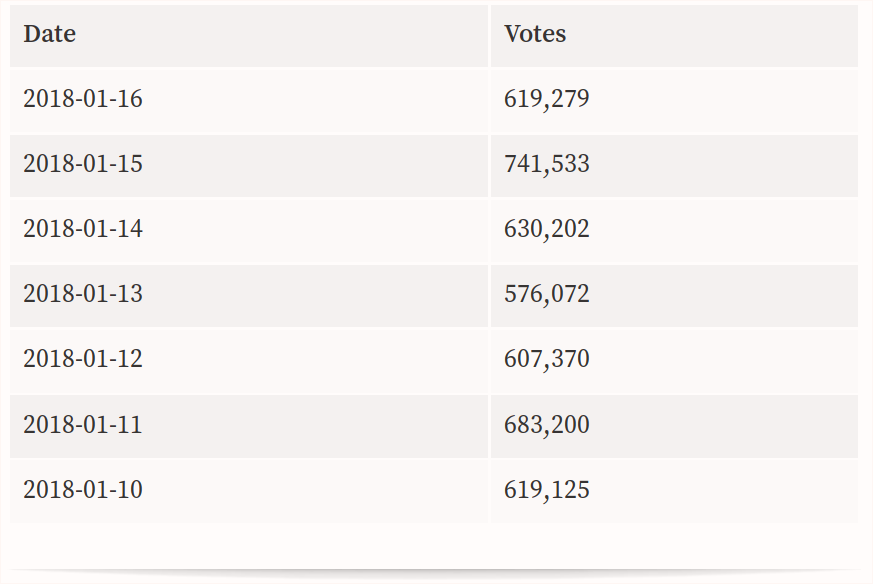The height and width of the screenshot is (585, 874).
Task: Select the 619,125 votes cell
Action: click(x=674, y=491)
